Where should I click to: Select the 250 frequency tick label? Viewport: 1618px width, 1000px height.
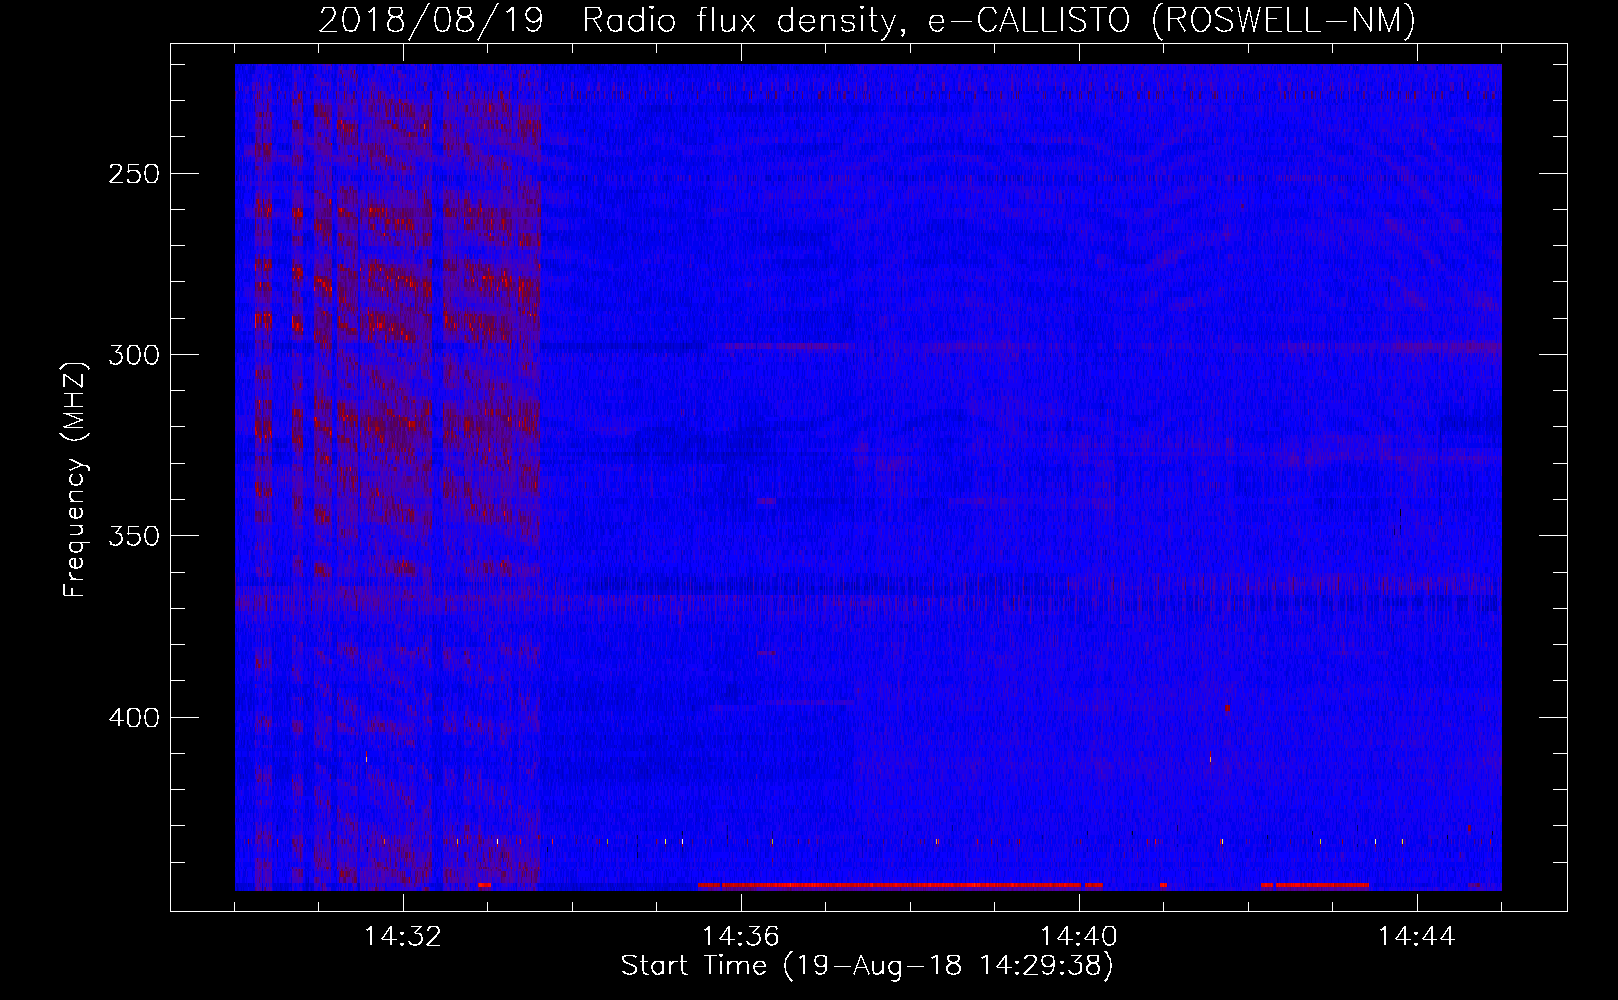pos(133,174)
